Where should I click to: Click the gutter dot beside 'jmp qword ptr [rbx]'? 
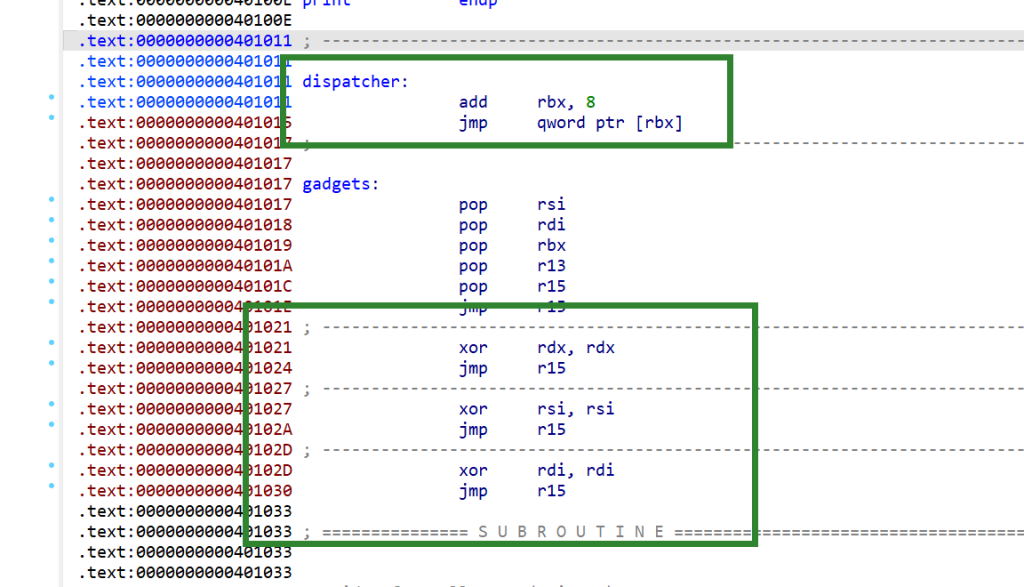click(x=51, y=118)
